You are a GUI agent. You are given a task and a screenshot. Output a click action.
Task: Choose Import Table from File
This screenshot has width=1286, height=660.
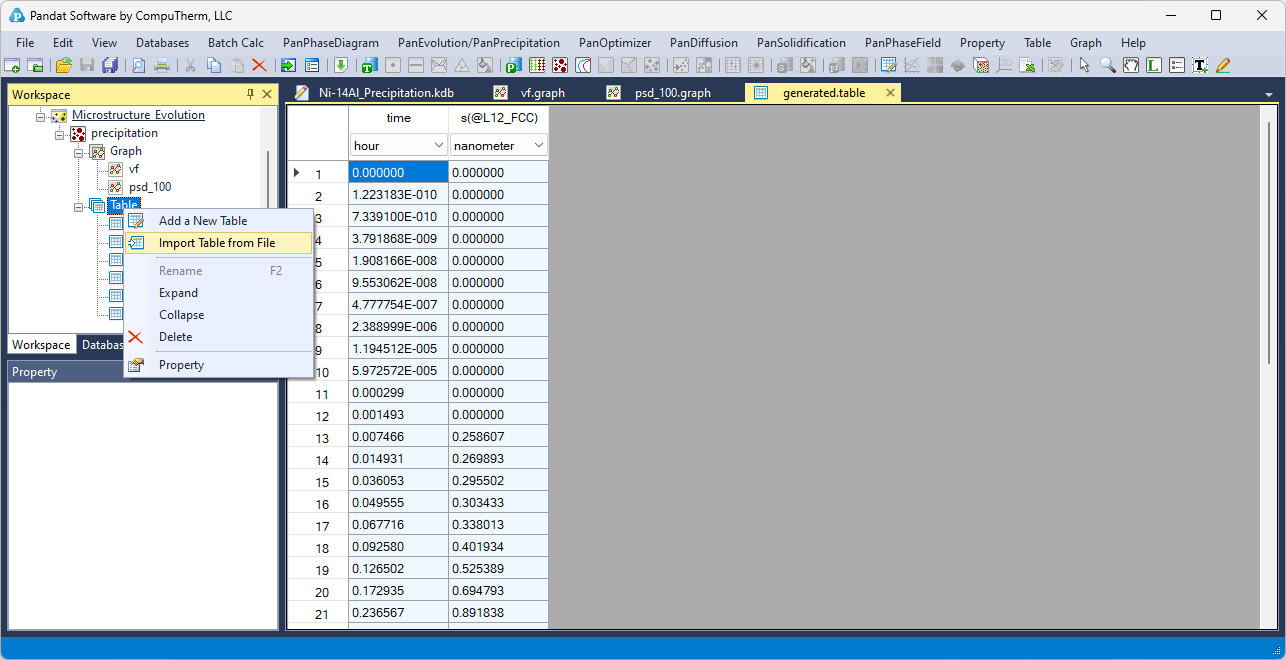tap(216, 243)
